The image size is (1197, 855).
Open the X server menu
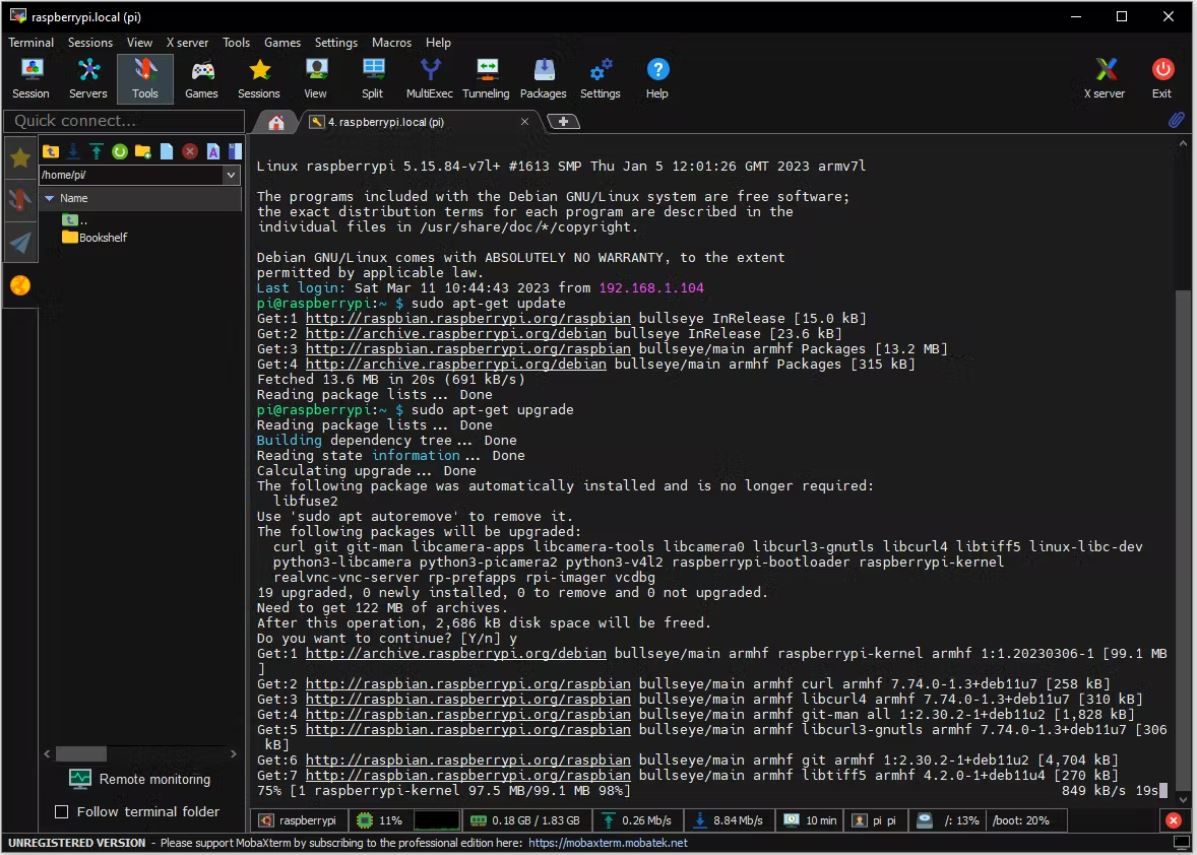click(x=188, y=43)
